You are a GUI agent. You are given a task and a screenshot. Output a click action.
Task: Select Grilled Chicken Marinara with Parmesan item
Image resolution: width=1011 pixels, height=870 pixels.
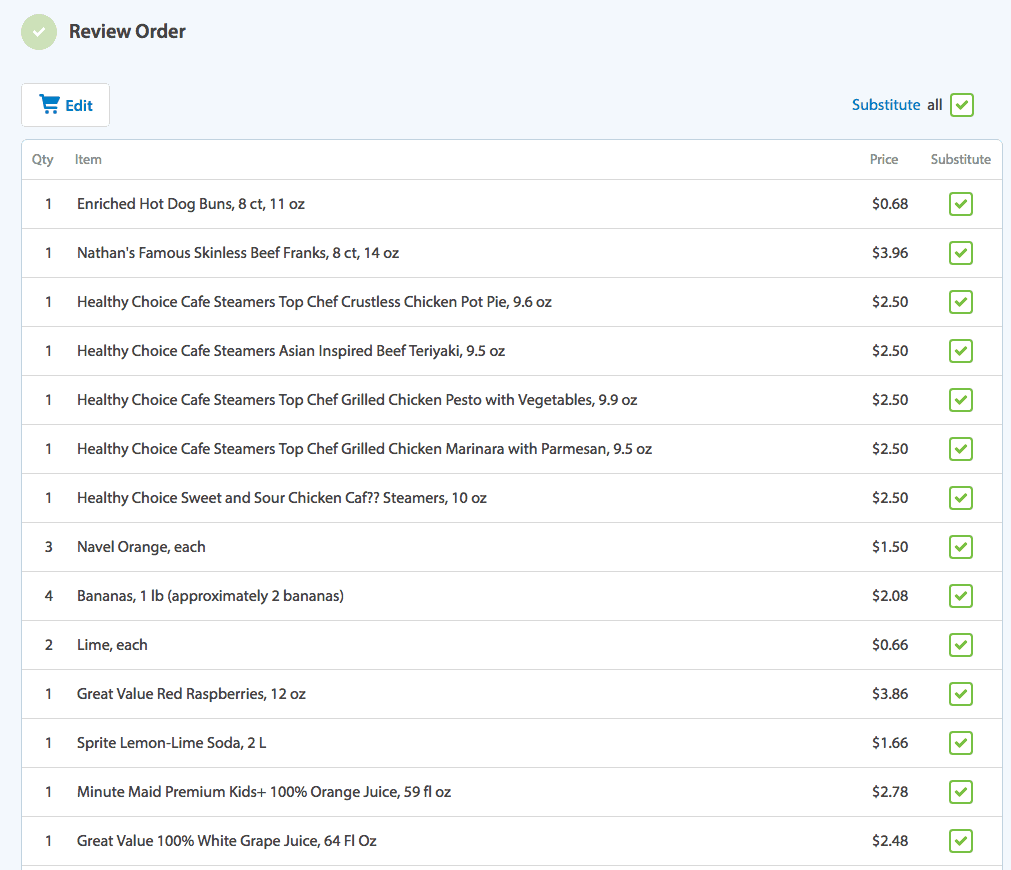click(364, 449)
